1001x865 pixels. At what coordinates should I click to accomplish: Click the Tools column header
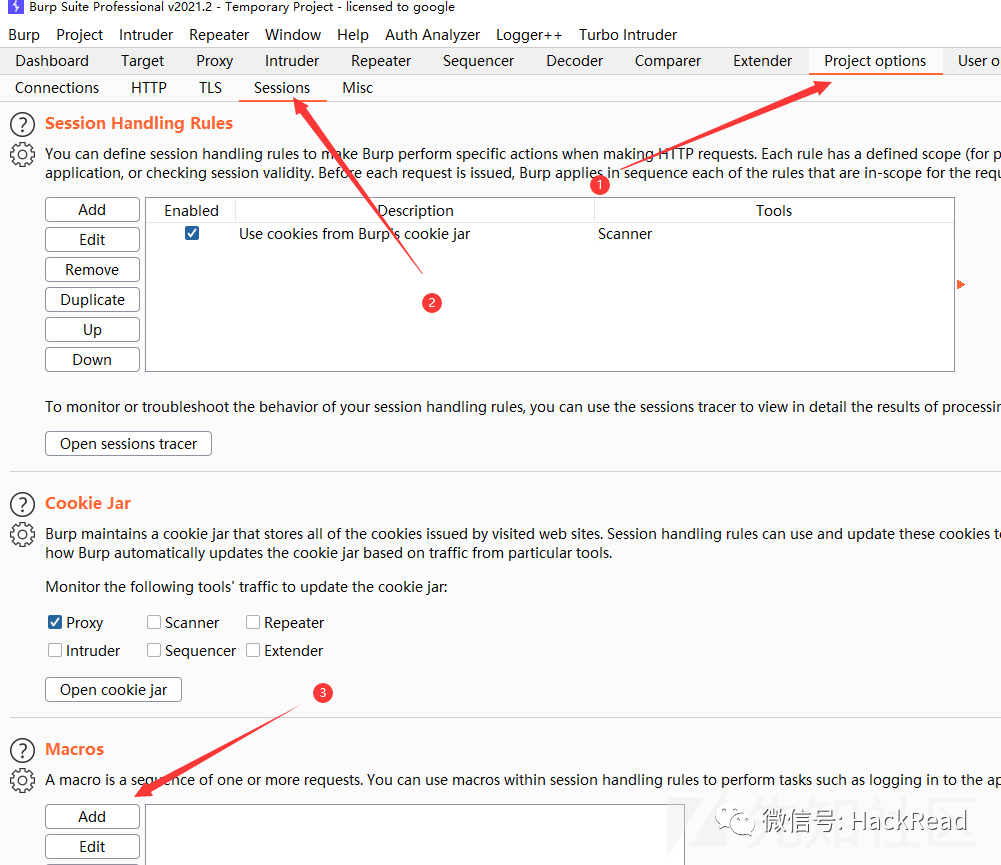(x=774, y=211)
